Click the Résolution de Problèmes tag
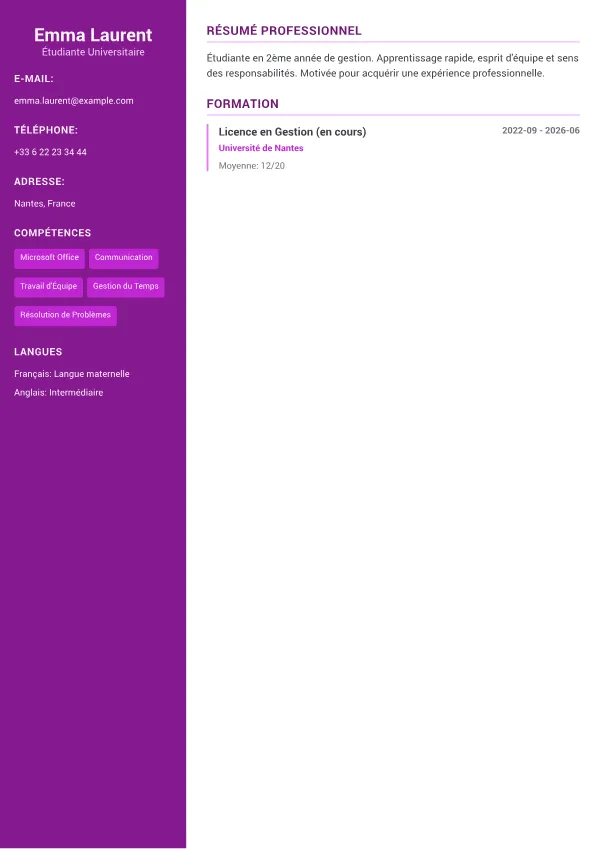Viewport: 600px width, 849px height. tap(66, 315)
